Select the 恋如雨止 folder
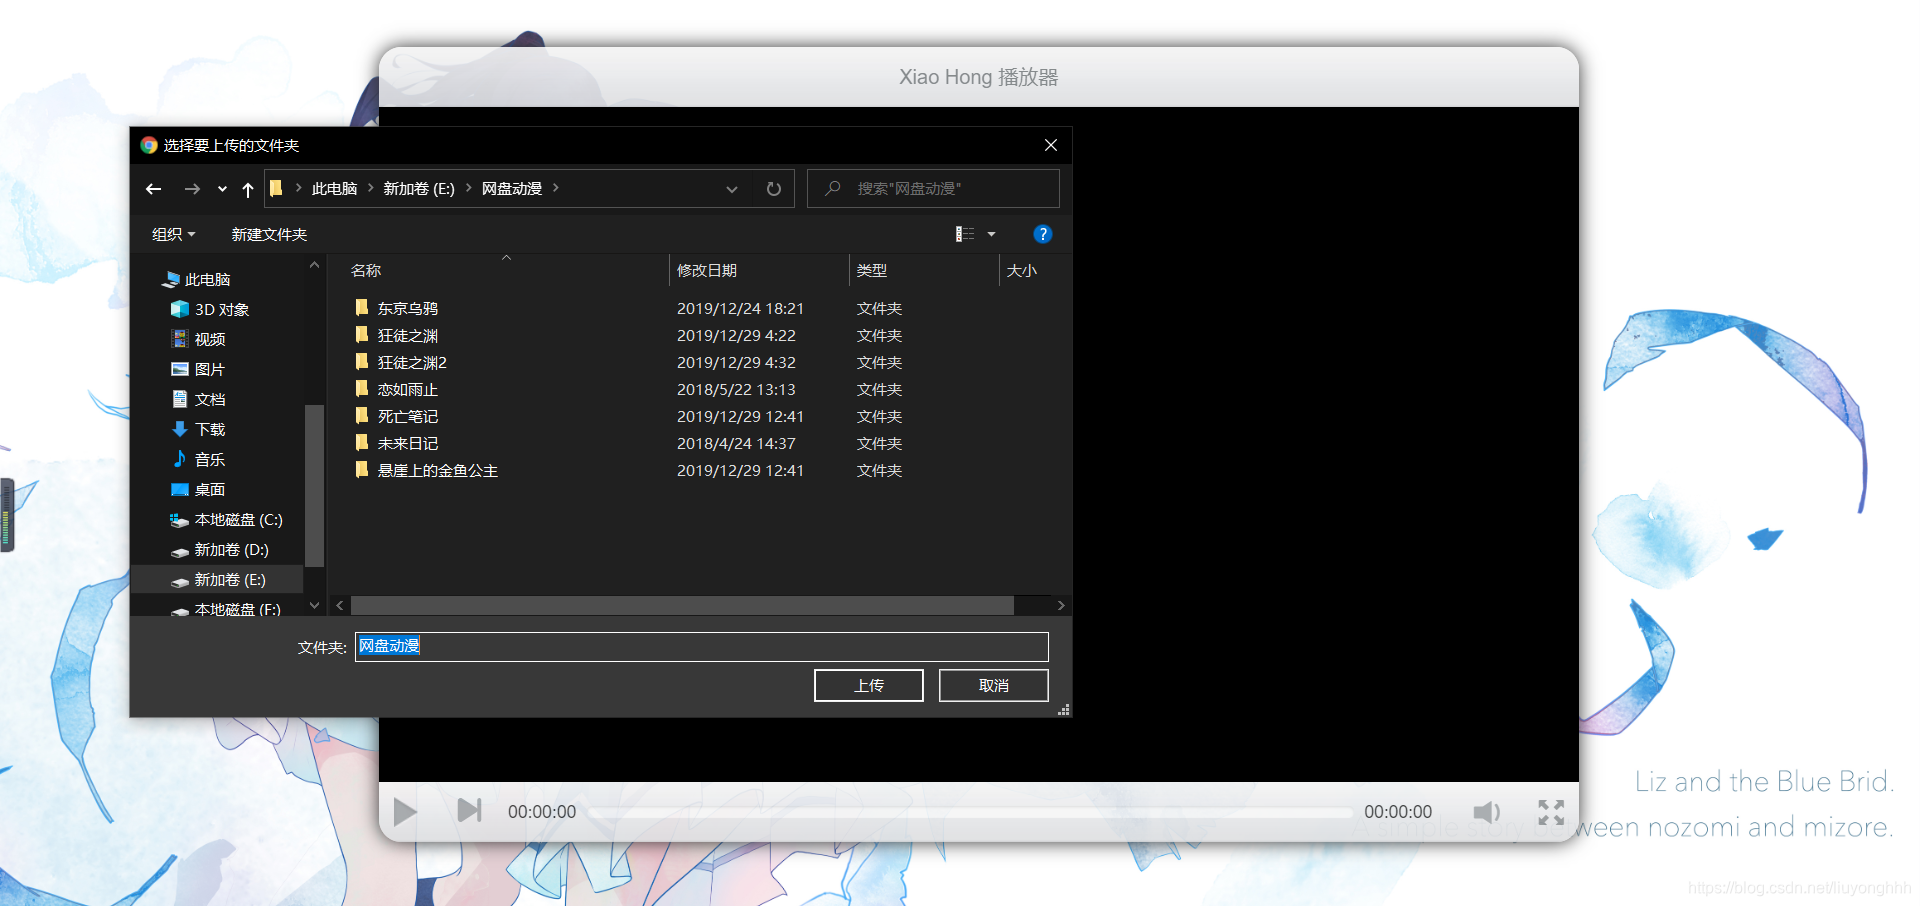1920x906 pixels. pos(407,390)
